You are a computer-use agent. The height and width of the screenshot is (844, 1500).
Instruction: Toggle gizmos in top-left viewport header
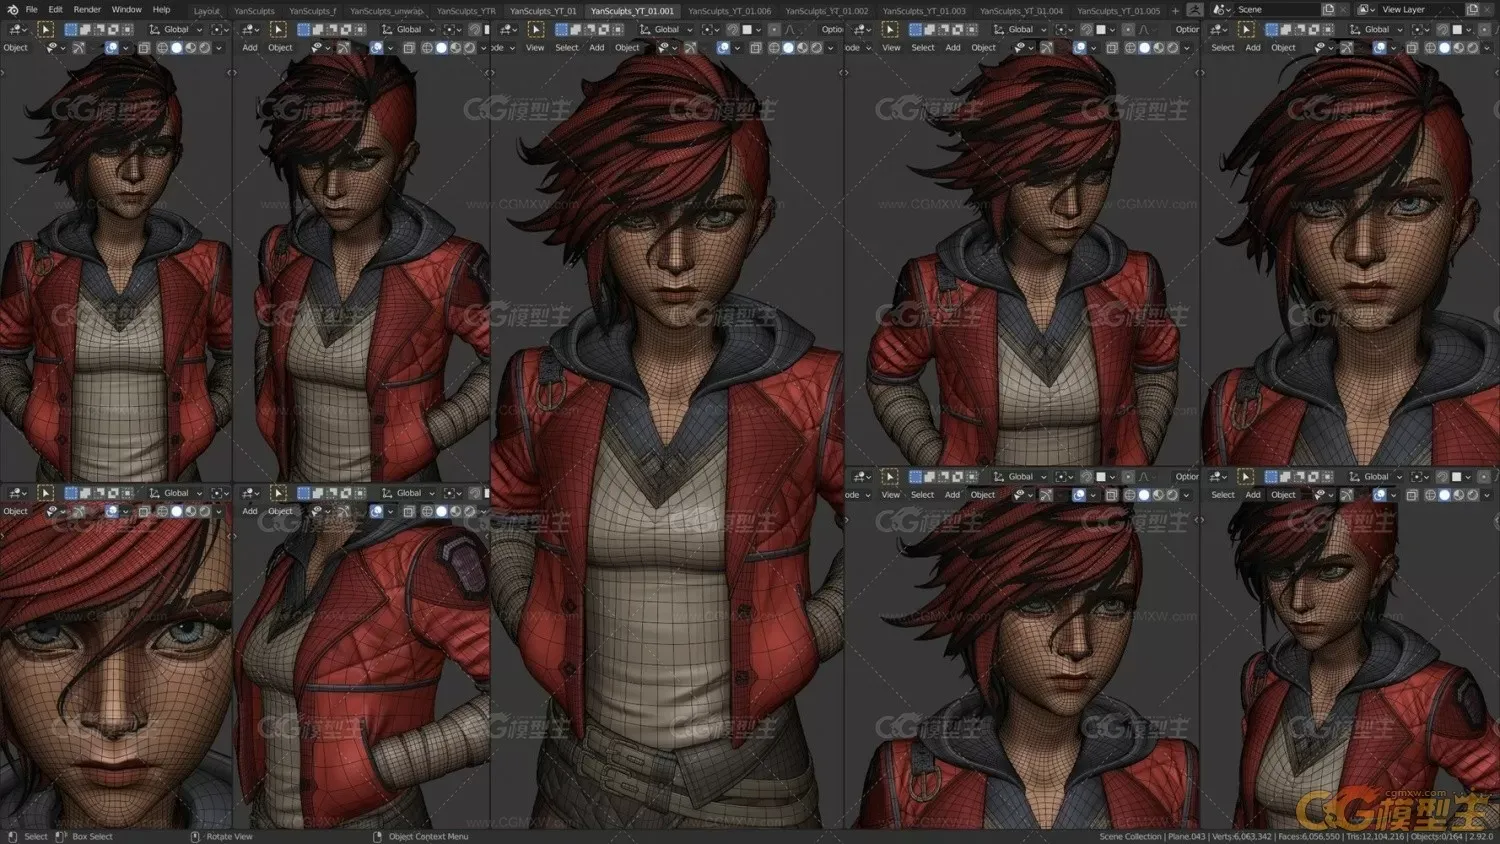pyautogui.click(x=78, y=47)
